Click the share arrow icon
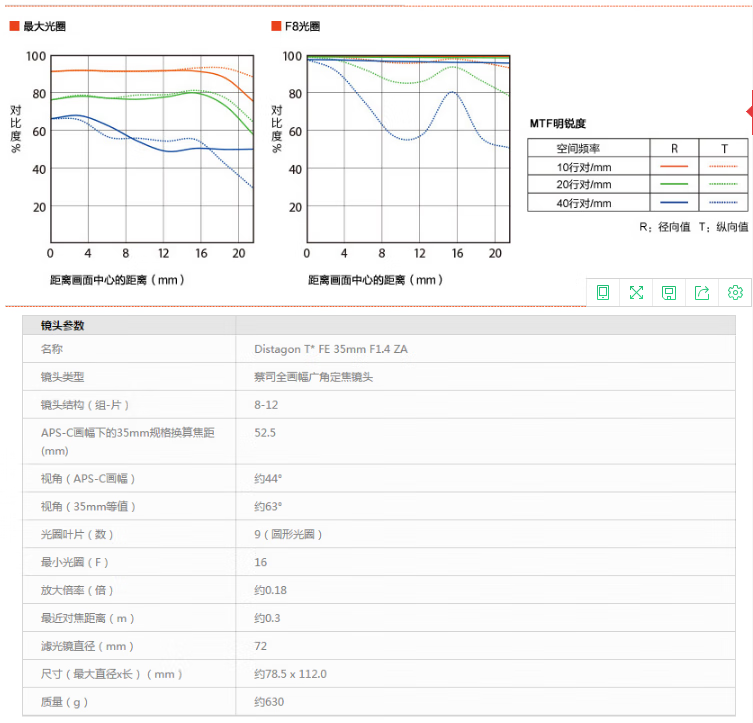The height and width of the screenshot is (723, 753). [x=702, y=292]
